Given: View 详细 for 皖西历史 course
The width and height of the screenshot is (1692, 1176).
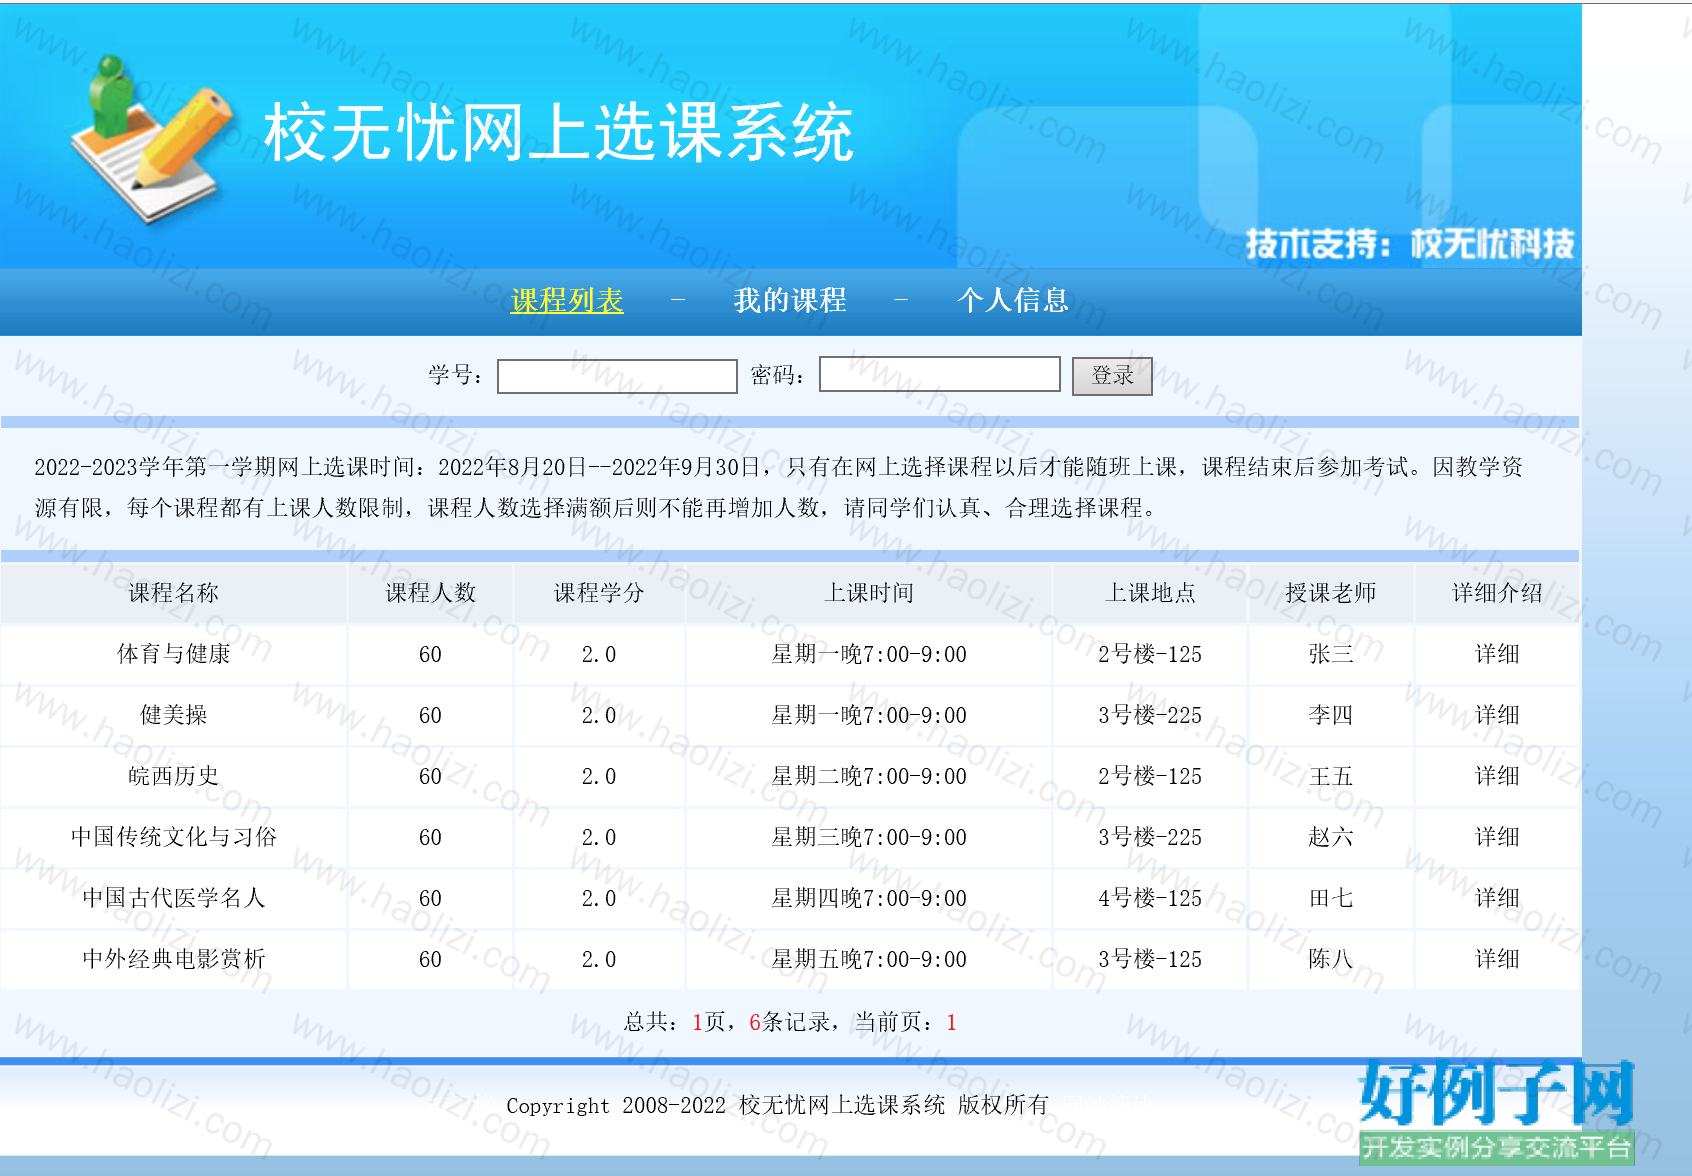Looking at the screenshot, I should 1497,776.
